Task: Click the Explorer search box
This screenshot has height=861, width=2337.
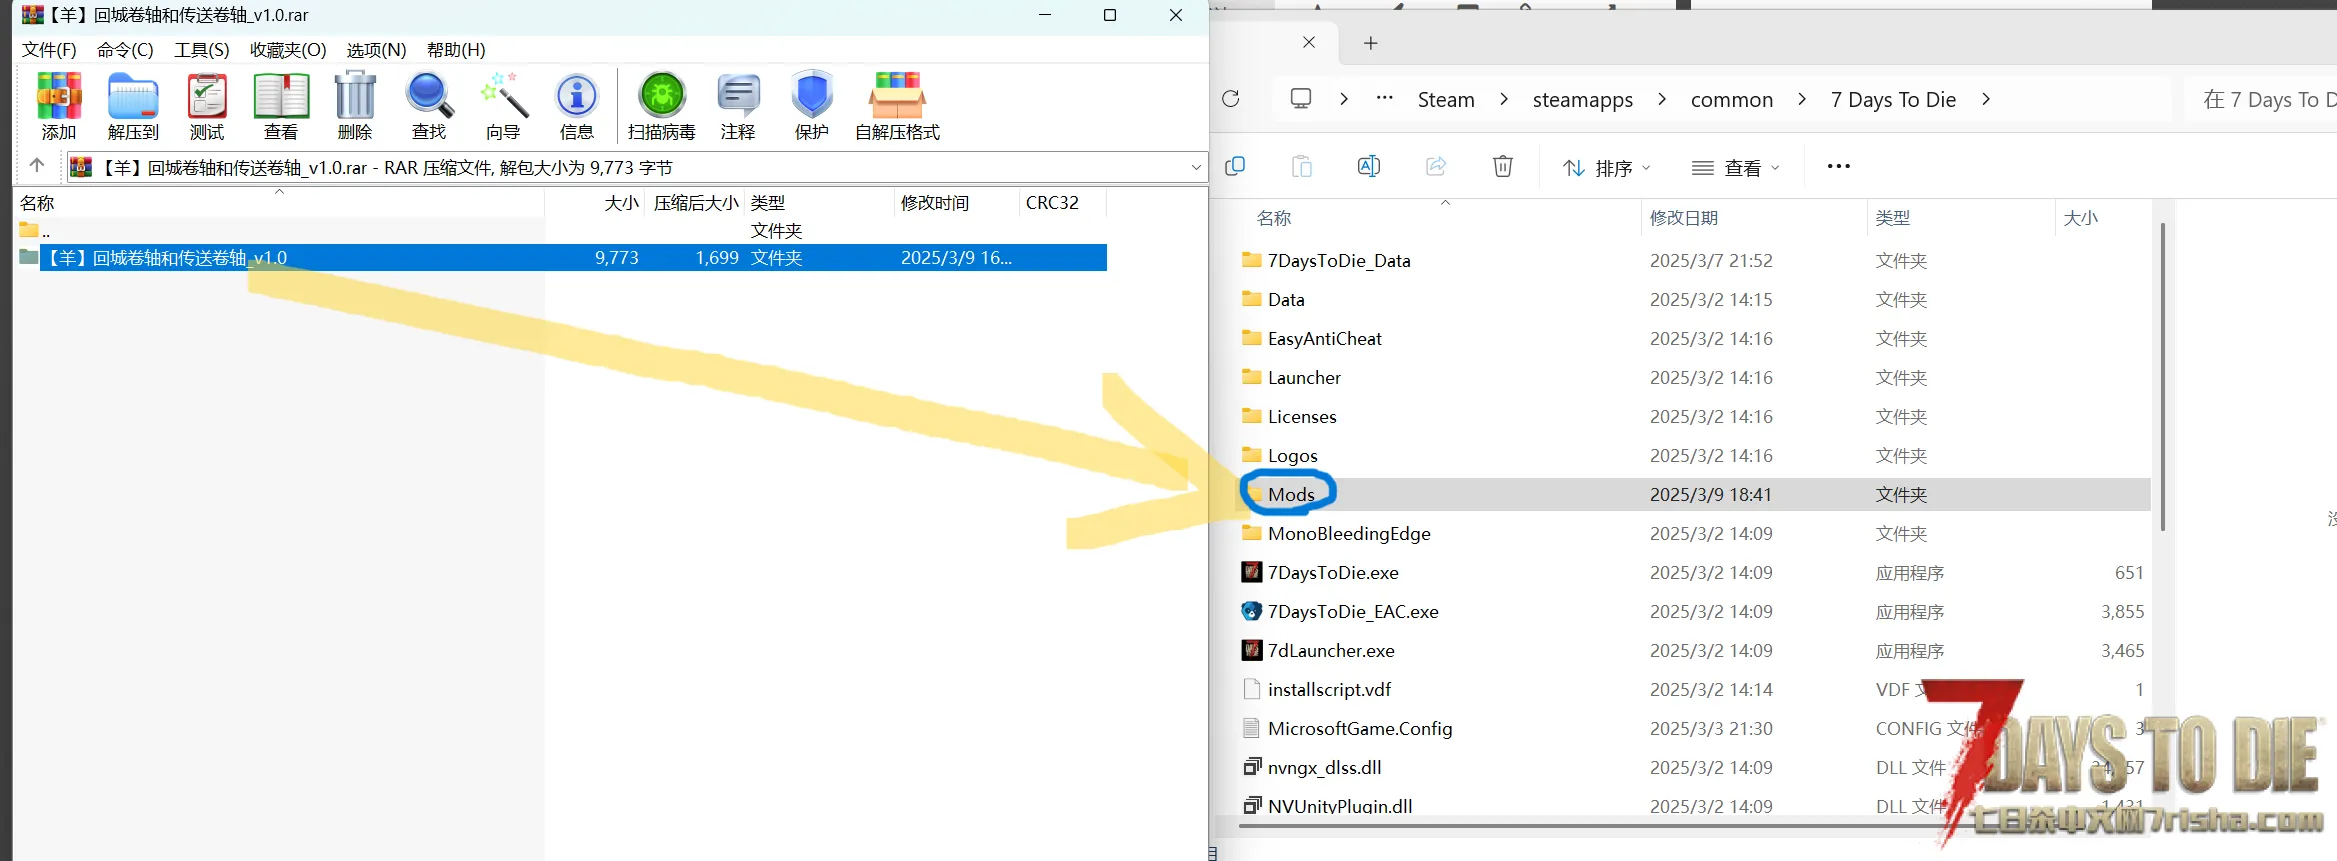Action: 2262,99
